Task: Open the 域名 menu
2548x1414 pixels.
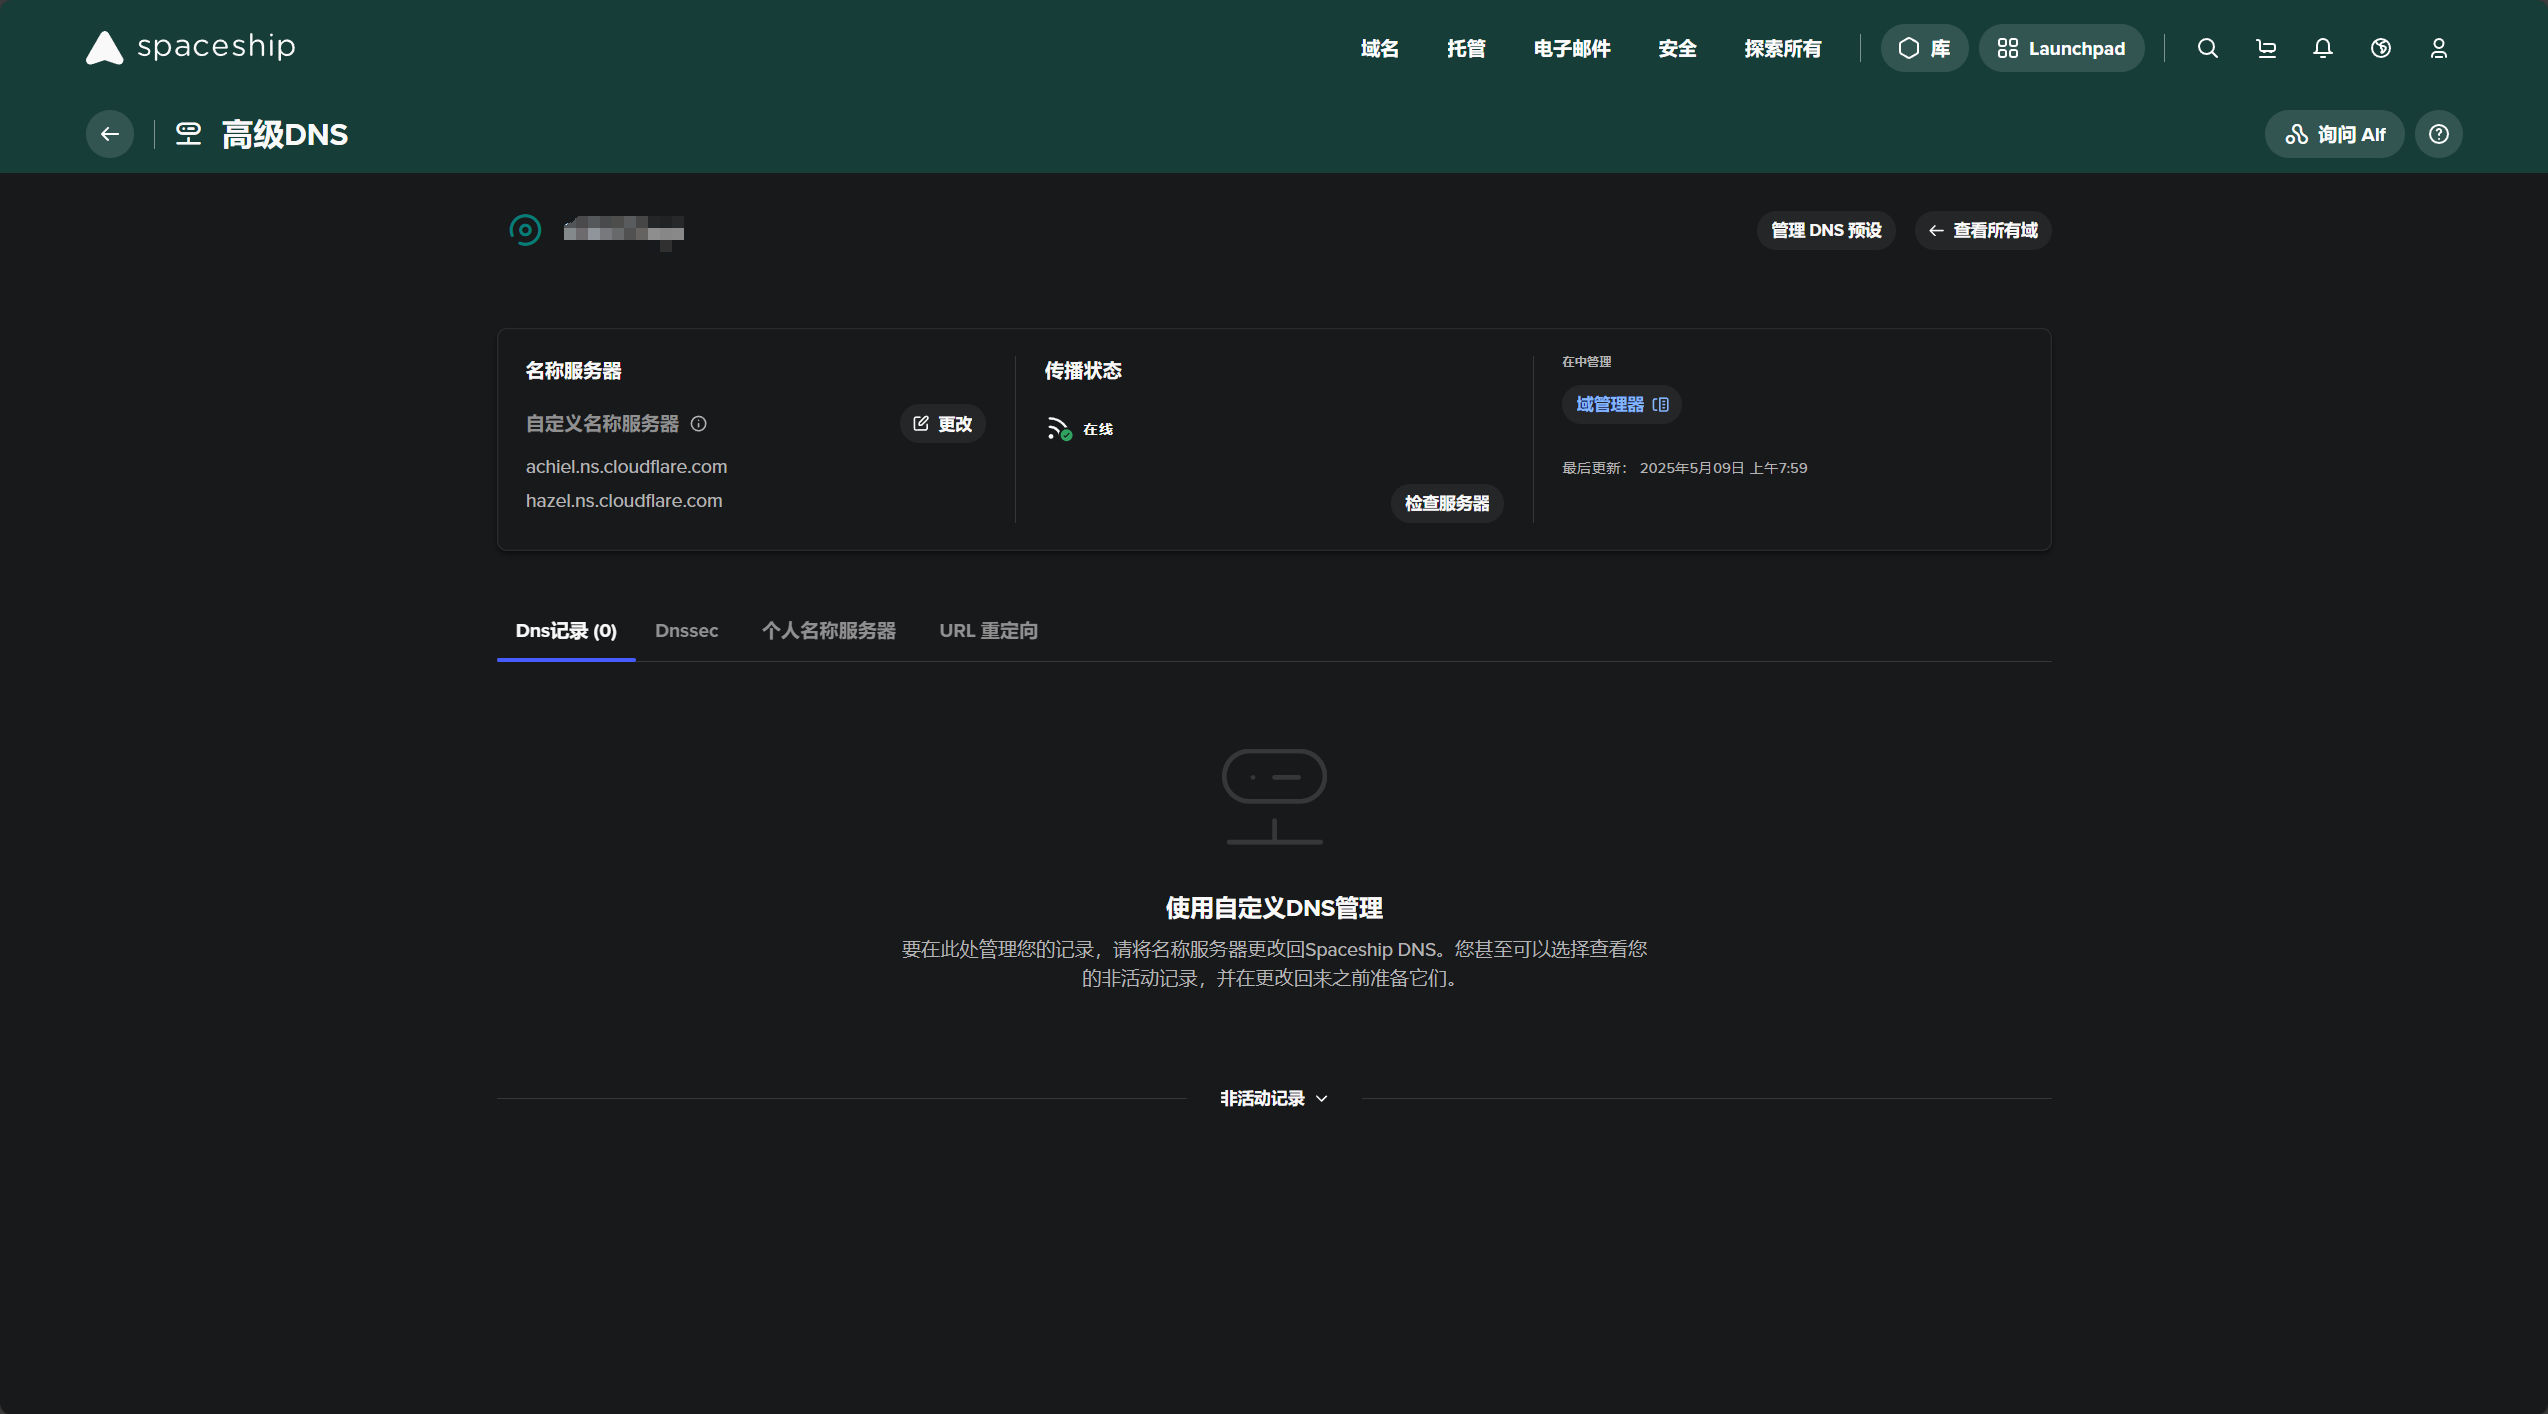Action: [1379, 48]
